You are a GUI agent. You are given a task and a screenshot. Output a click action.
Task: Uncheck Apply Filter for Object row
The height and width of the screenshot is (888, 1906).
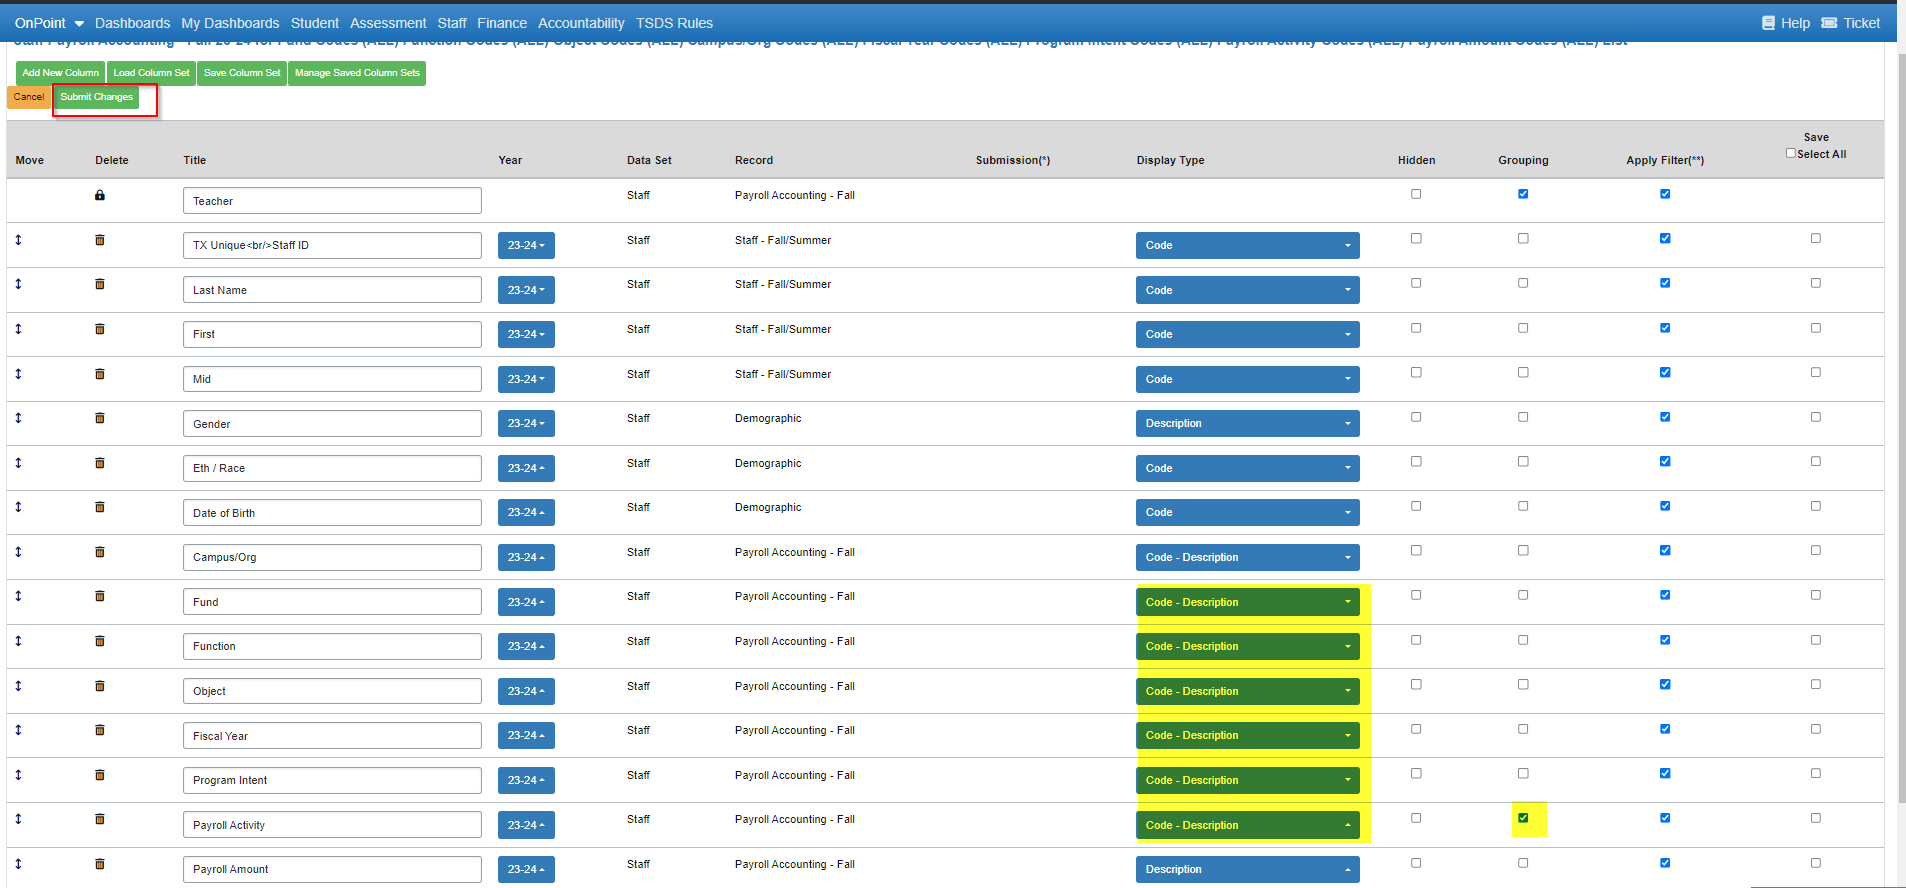(x=1665, y=685)
